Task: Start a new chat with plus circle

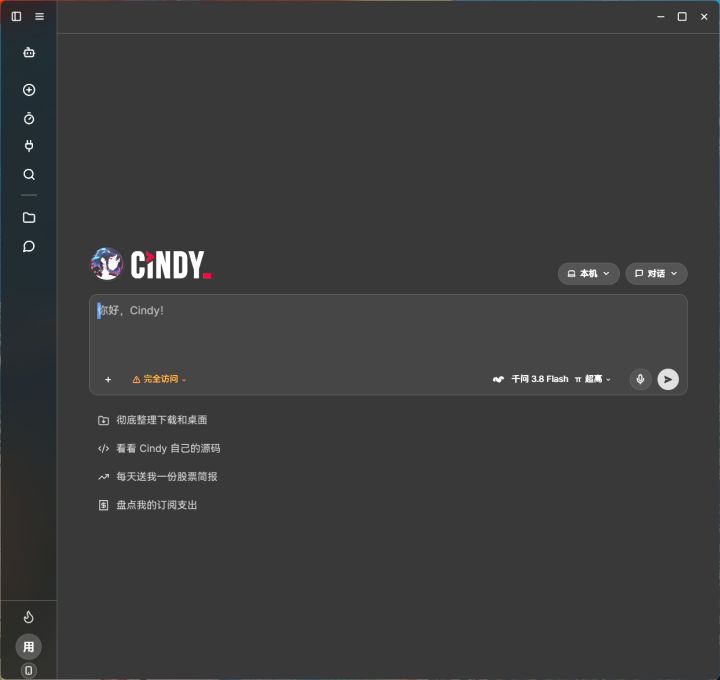Action: pyautogui.click(x=29, y=90)
